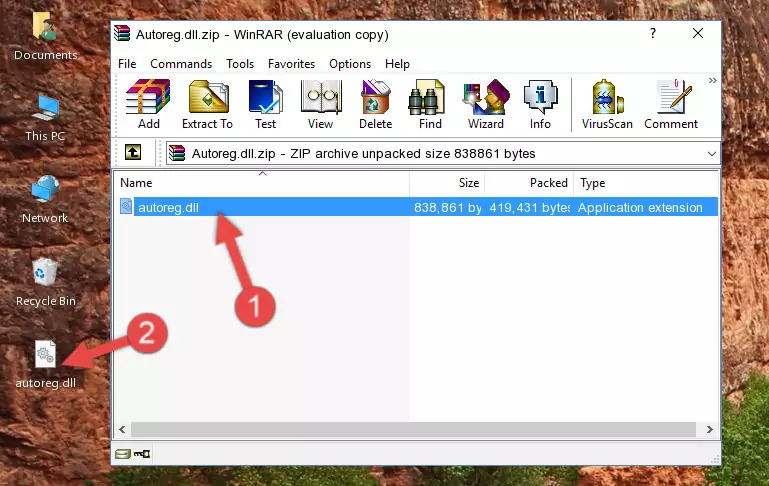Open the Commands menu
This screenshot has width=769, height=486.
181,64
